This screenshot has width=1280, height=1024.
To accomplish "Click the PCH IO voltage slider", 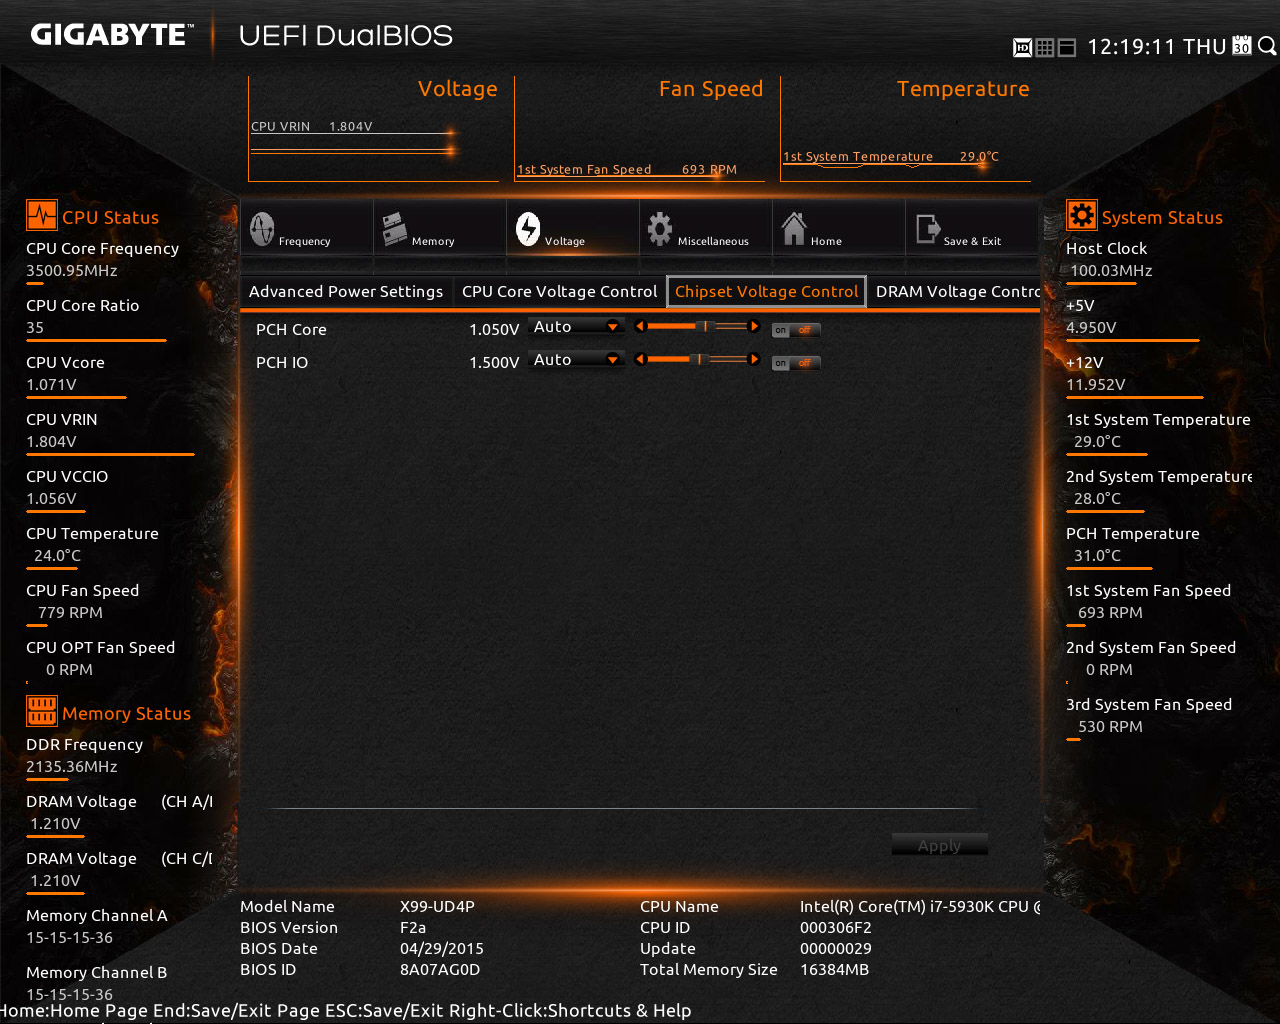I will (x=697, y=359).
